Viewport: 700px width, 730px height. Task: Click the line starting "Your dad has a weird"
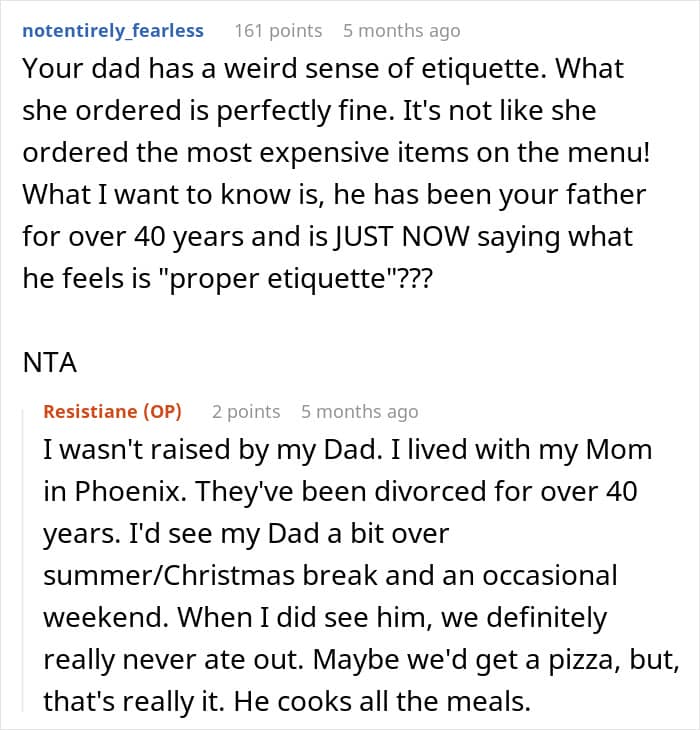(x=323, y=68)
